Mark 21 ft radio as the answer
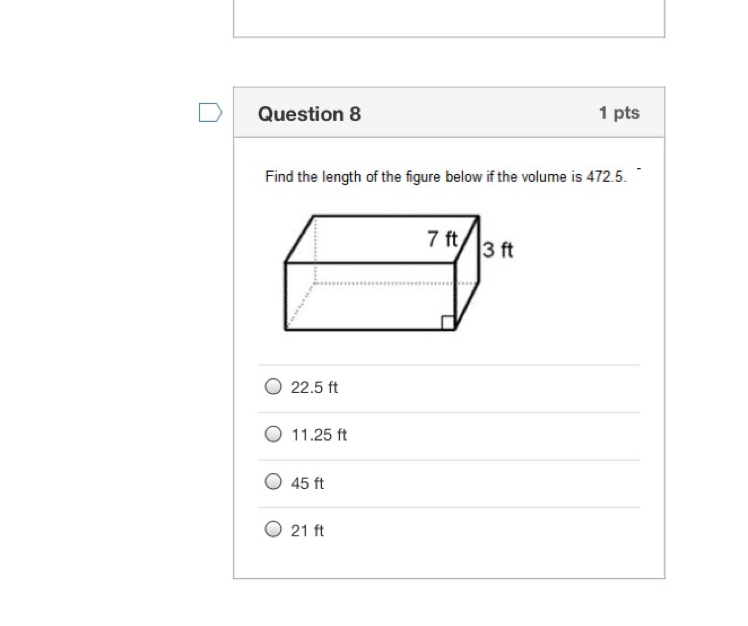Viewport: 748px width, 626px height. pyautogui.click(x=273, y=529)
